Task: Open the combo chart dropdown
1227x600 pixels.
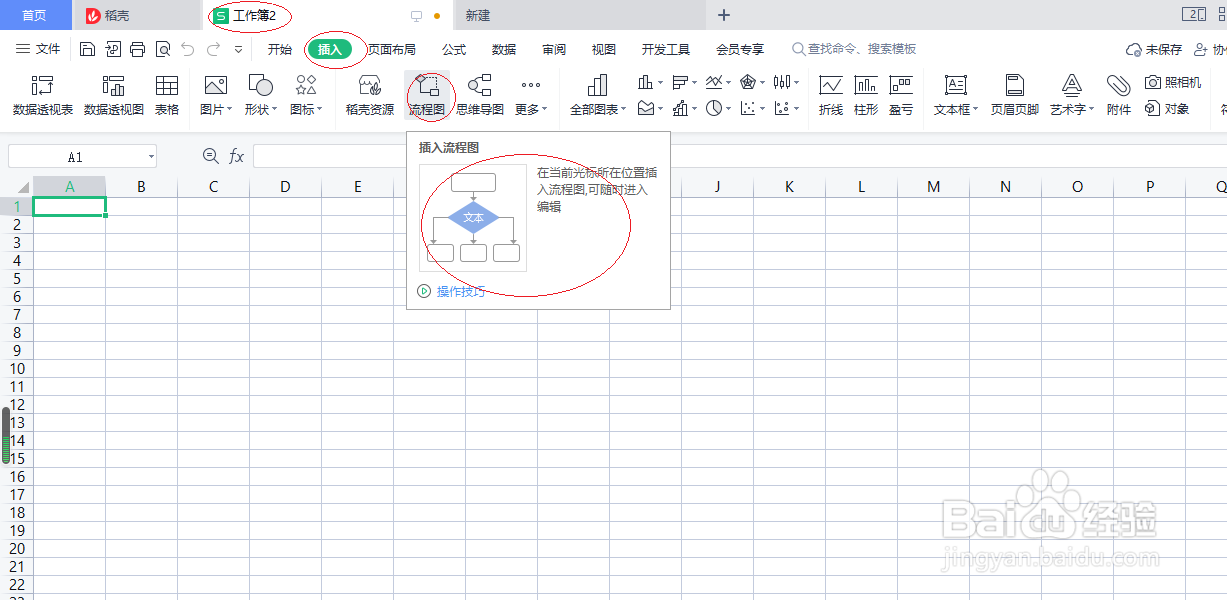Action: pos(684,108)
